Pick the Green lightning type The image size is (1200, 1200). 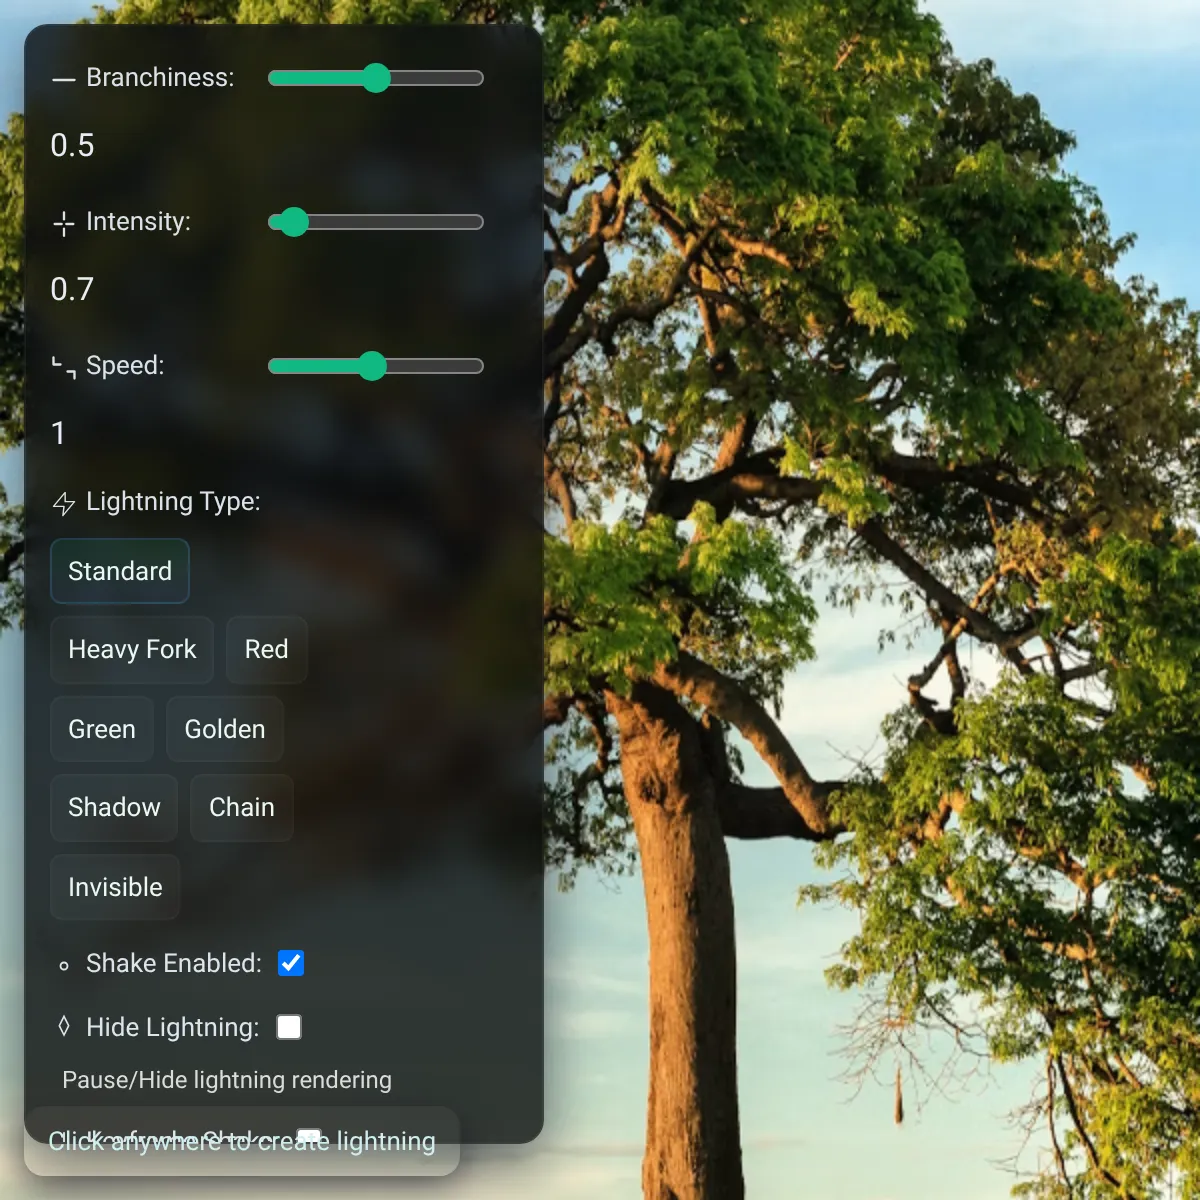tap(102, 729)
